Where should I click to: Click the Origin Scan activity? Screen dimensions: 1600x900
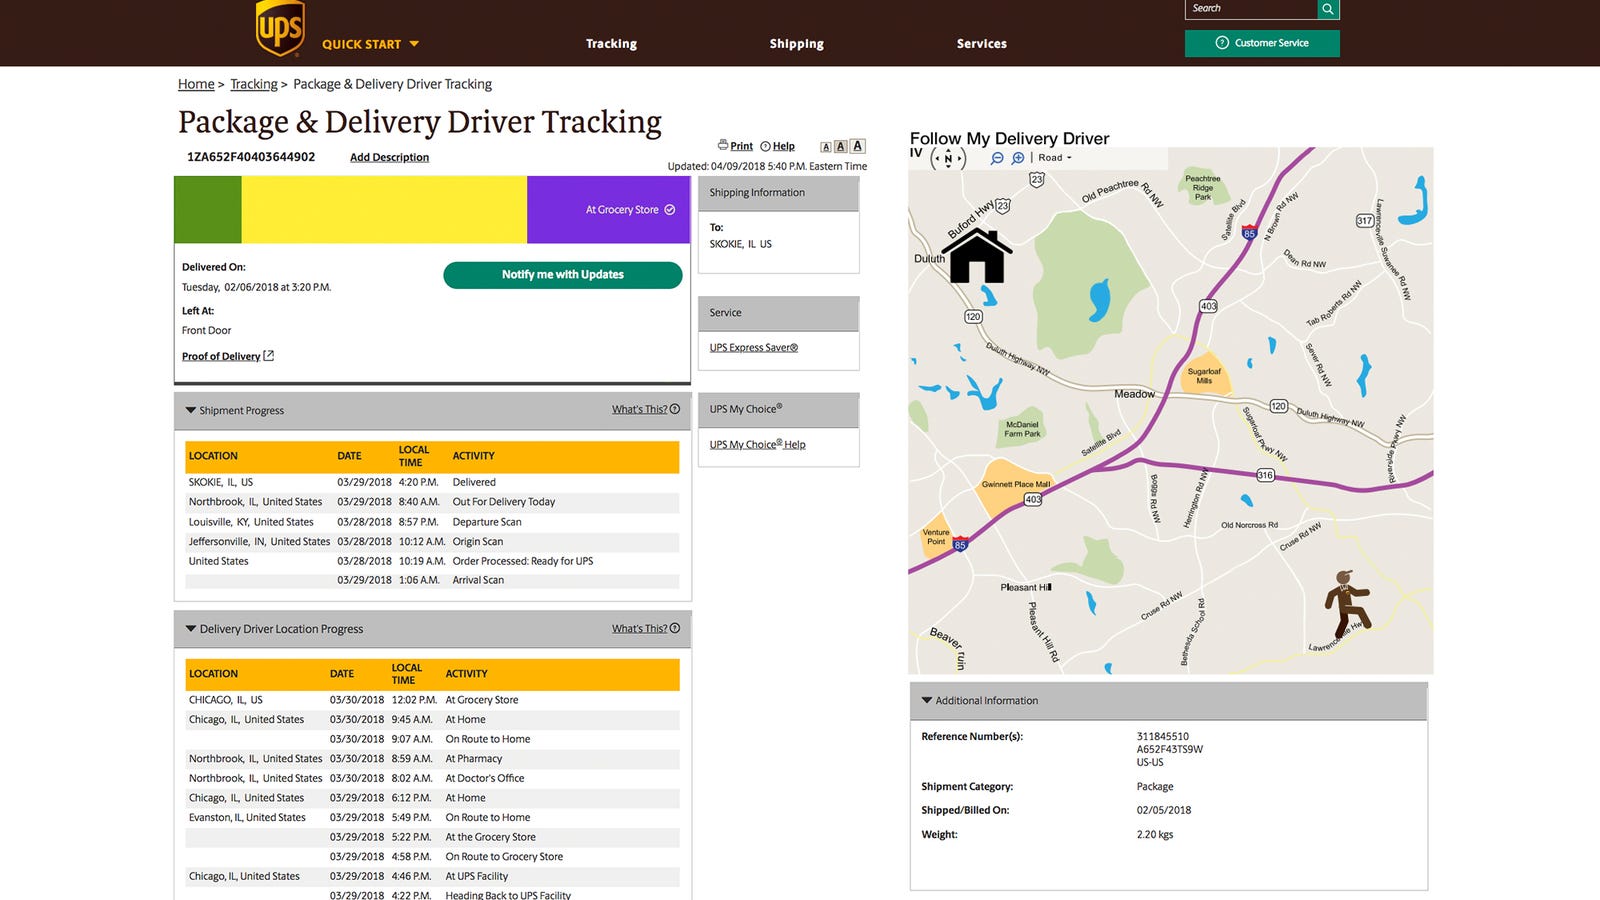[478, 542]
